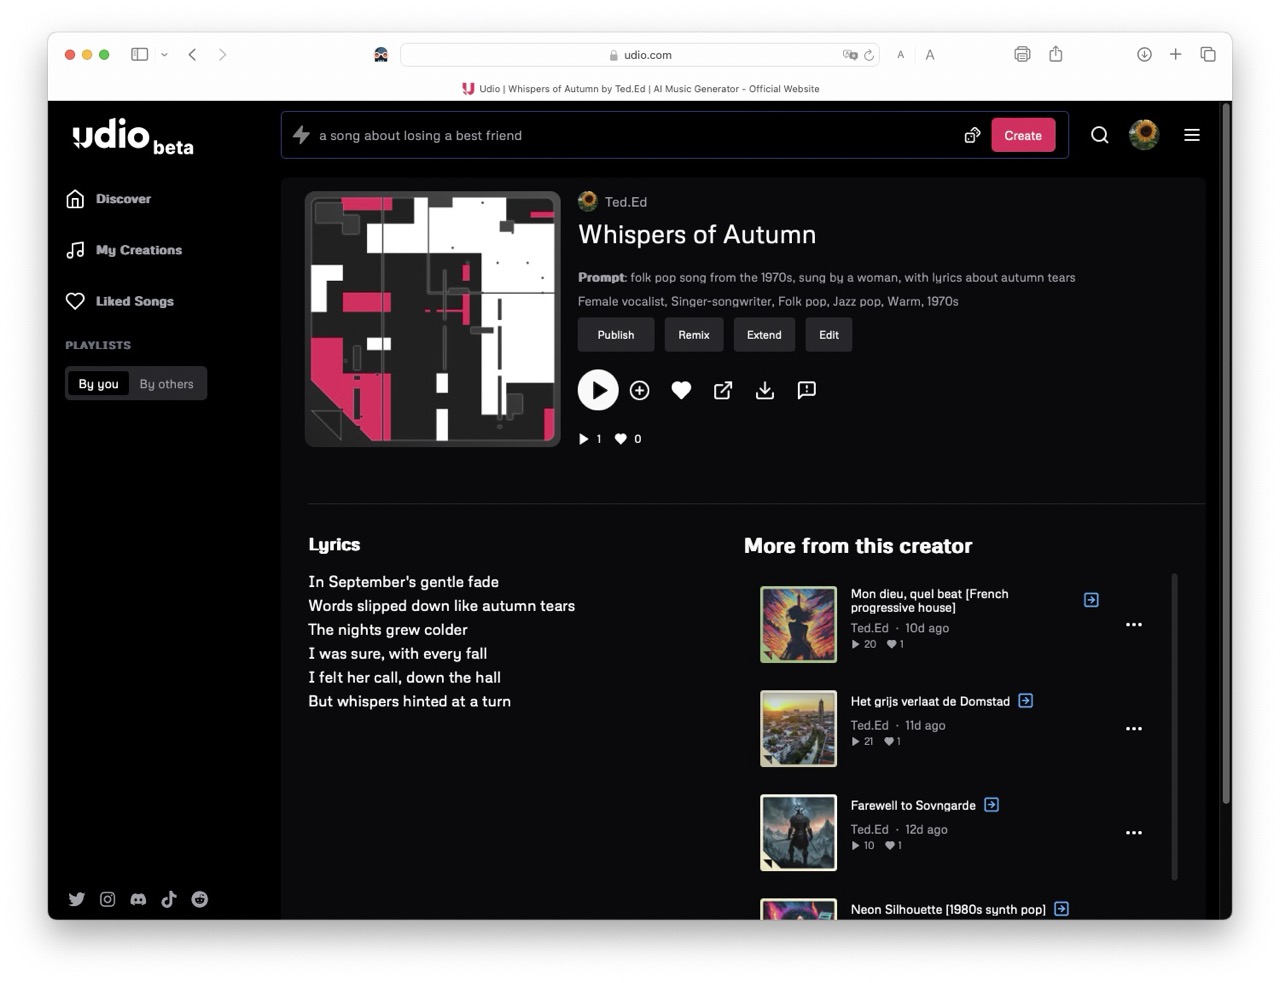Viewport: 1280px width, 983px height.
Task: Play the Whispers of Autumn song
Action: coord(597,390)
